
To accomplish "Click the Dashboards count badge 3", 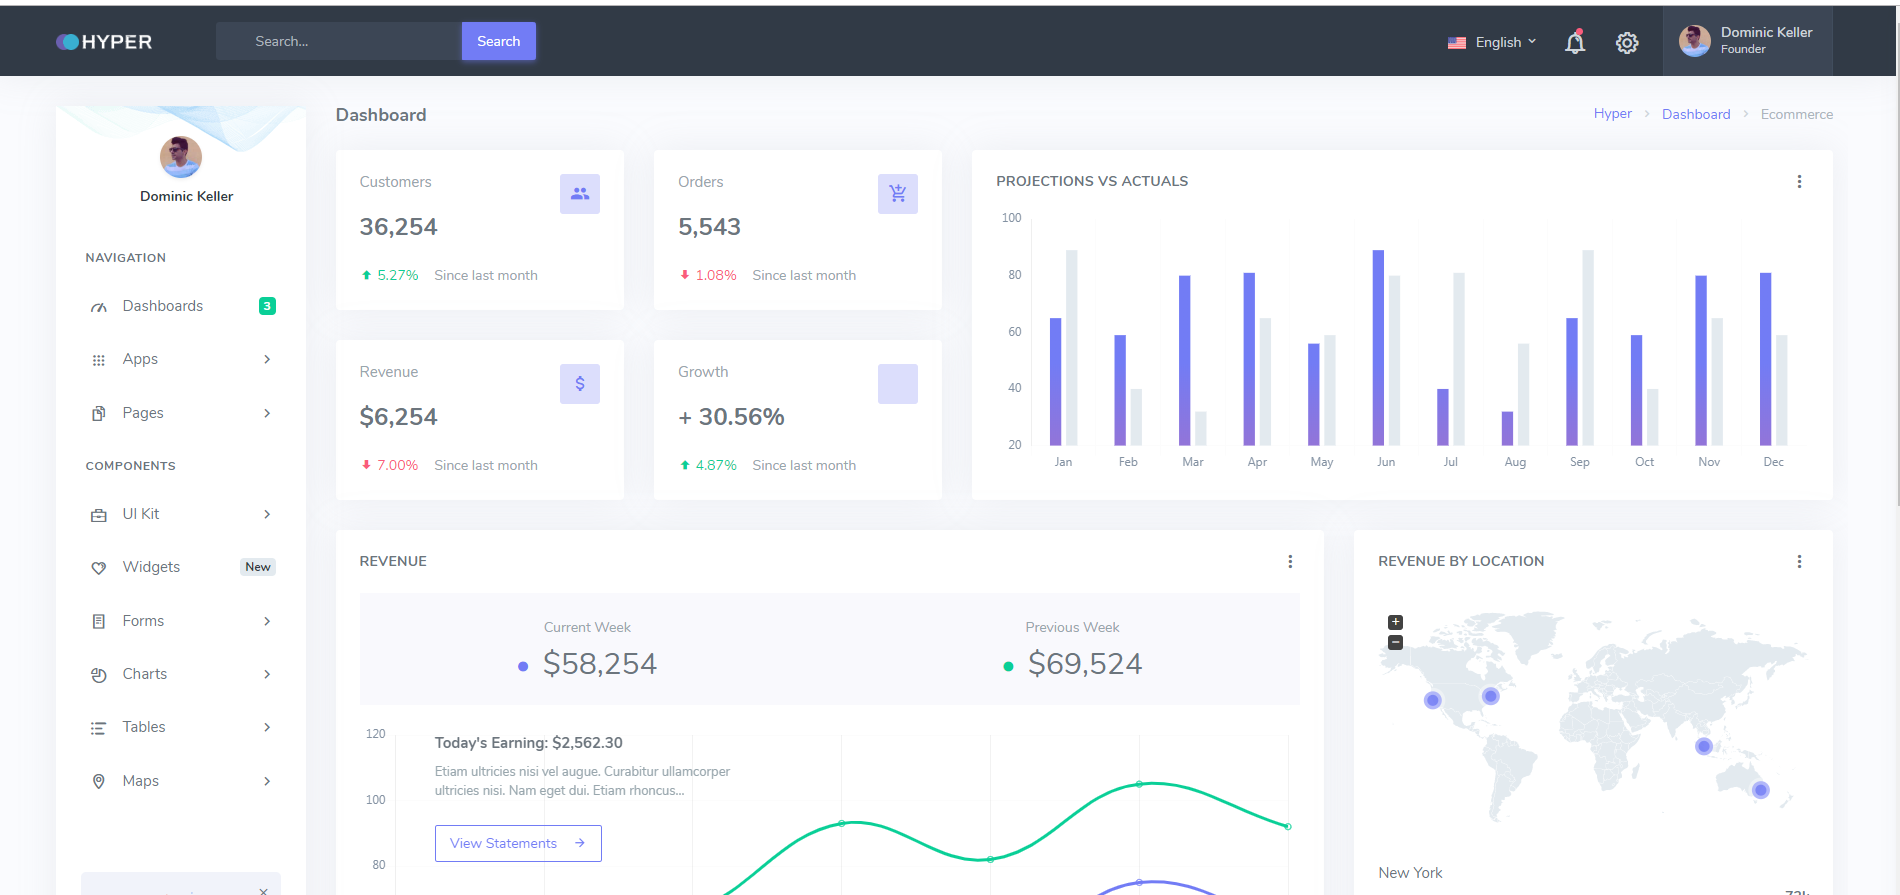I will (267, 306).
